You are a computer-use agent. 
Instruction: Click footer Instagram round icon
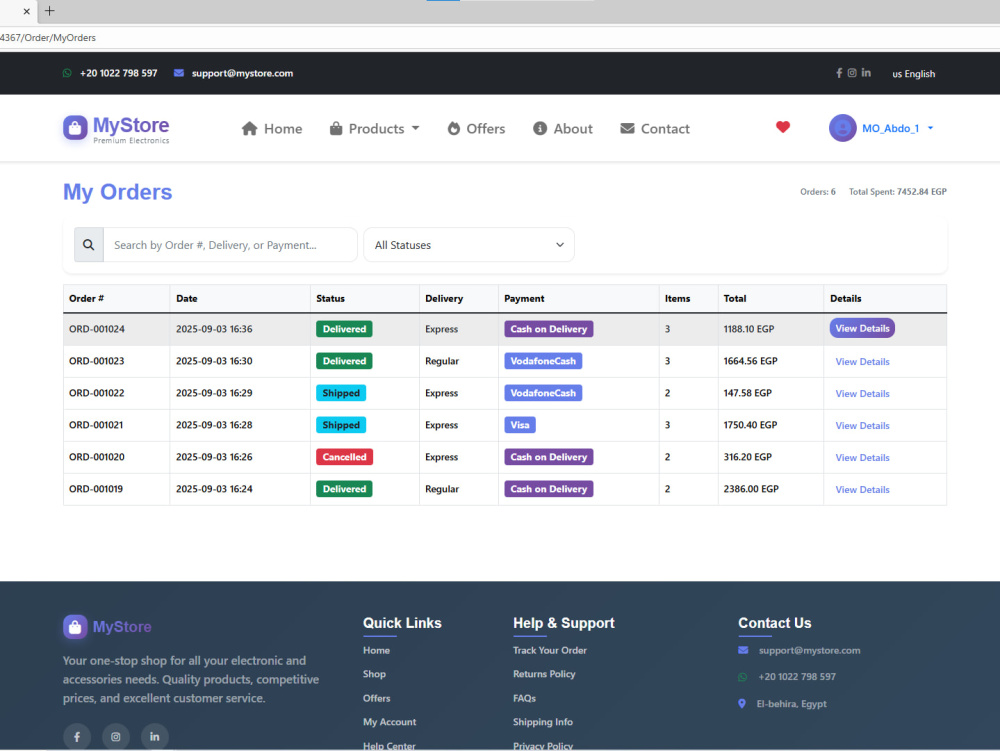click(115, 737)
